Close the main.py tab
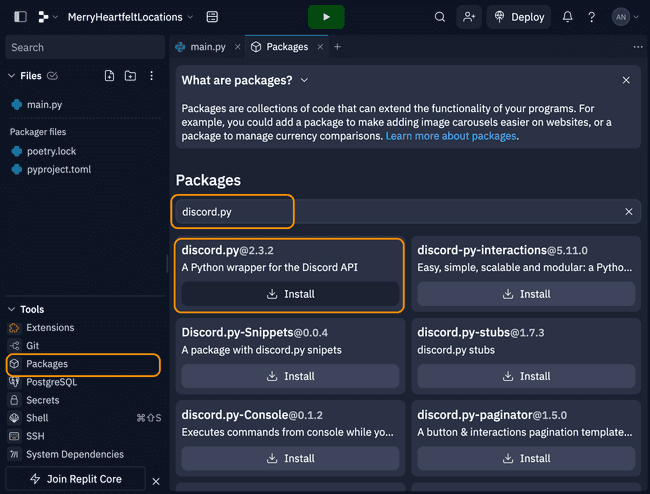Screen dimensions: 650x494 click(238, 47)
